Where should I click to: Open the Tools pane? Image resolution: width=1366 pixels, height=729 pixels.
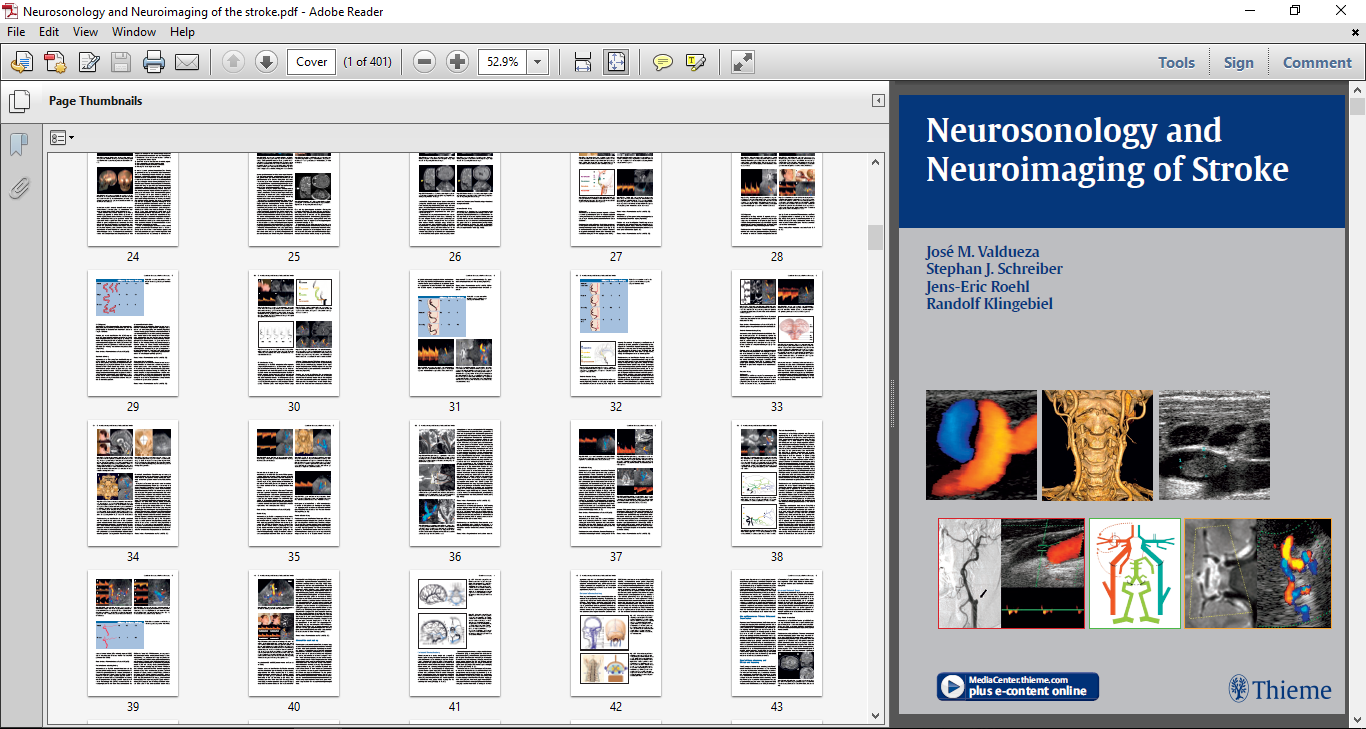coord(1176,62)
